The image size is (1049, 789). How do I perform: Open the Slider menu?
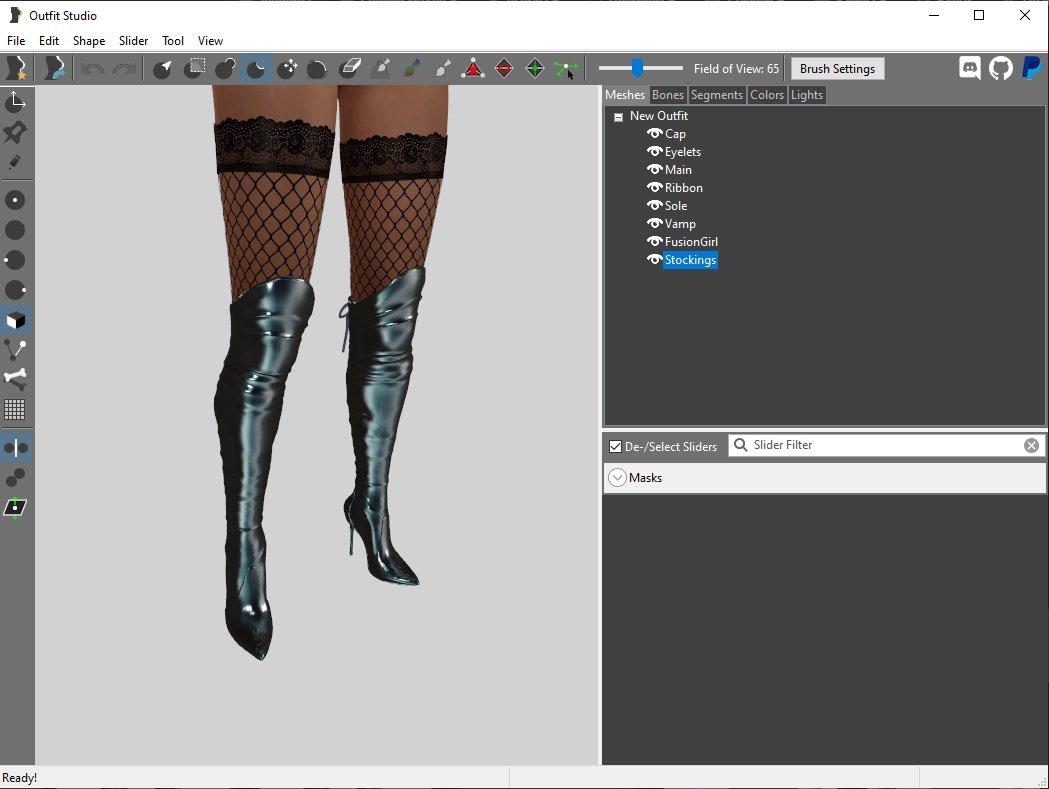click(133, 41)
